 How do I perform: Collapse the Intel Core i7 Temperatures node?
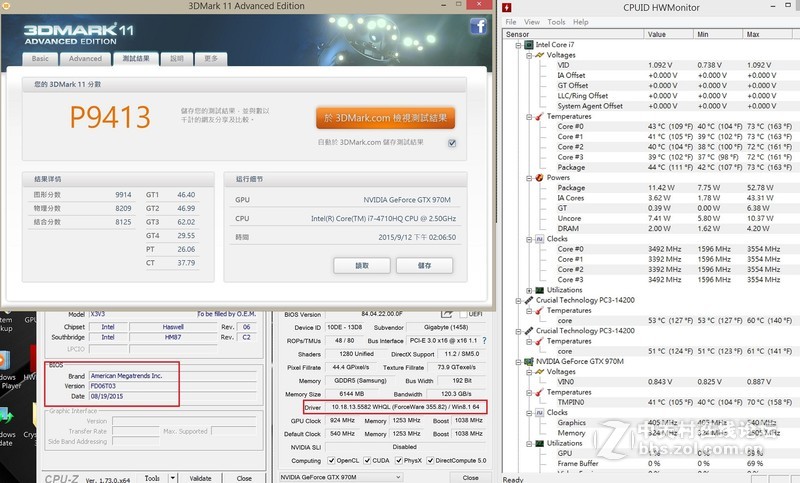pos(529,116)
